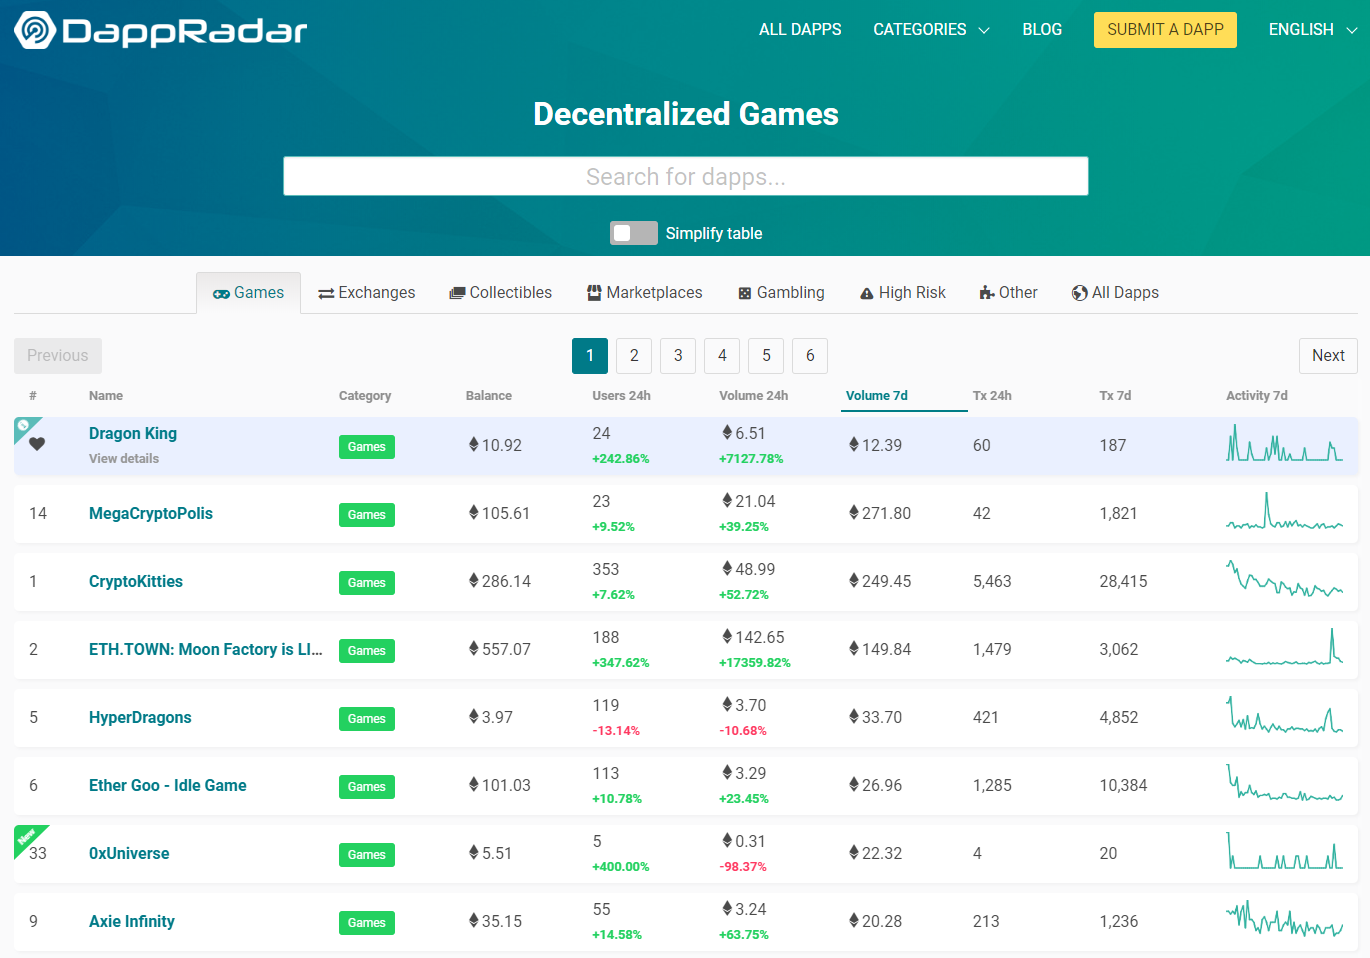
Task: Click the DappRadar logo
Action: 160,30
